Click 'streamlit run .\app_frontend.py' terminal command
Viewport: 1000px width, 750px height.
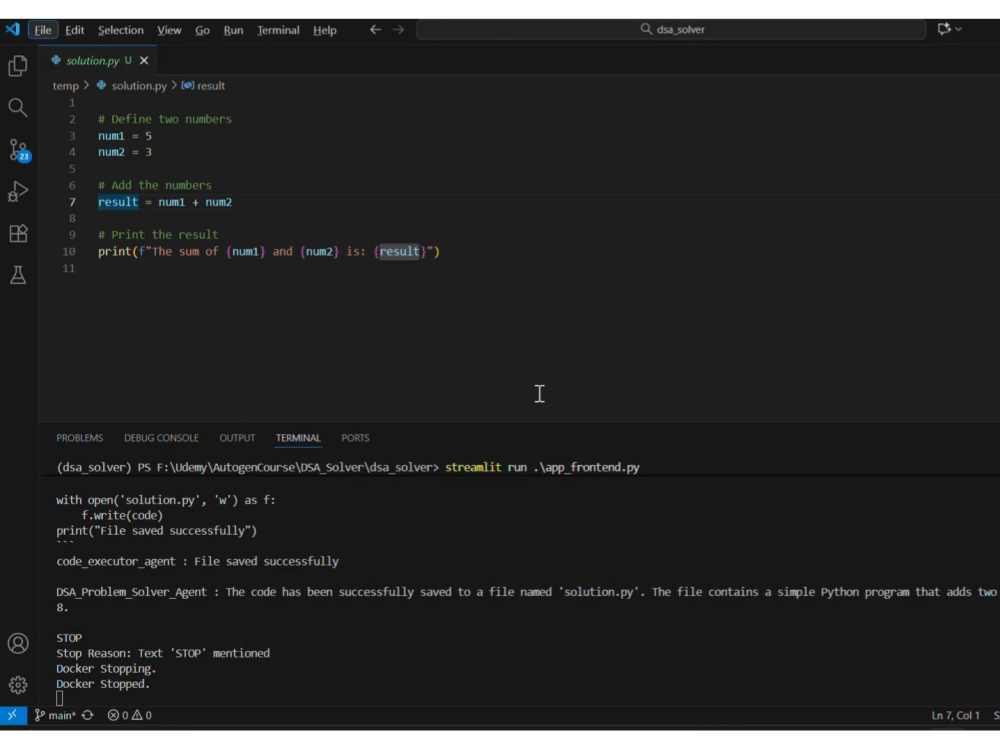[542, 467]
